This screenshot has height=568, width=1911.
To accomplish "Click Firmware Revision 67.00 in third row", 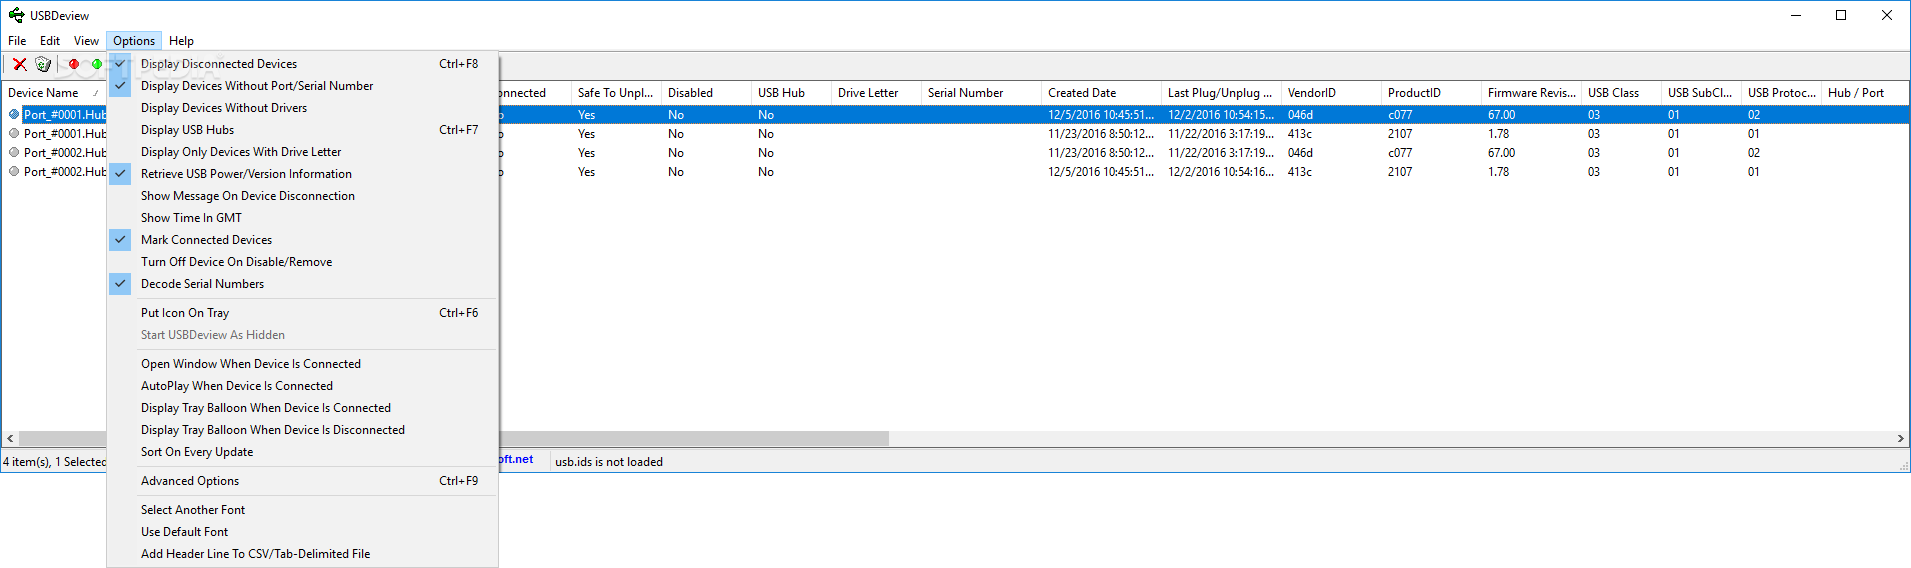I will [x=1501, y=153].
